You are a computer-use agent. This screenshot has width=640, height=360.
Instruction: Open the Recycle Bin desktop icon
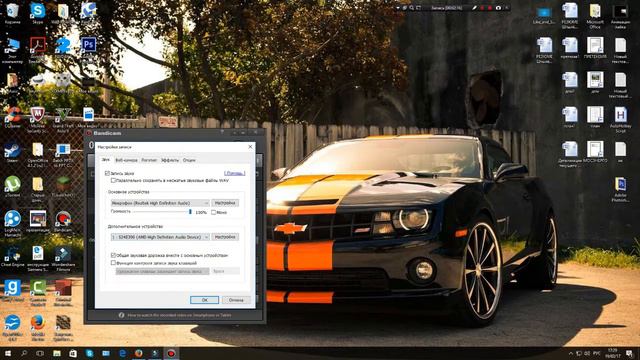pyautogui.click(x=12, y=13)
